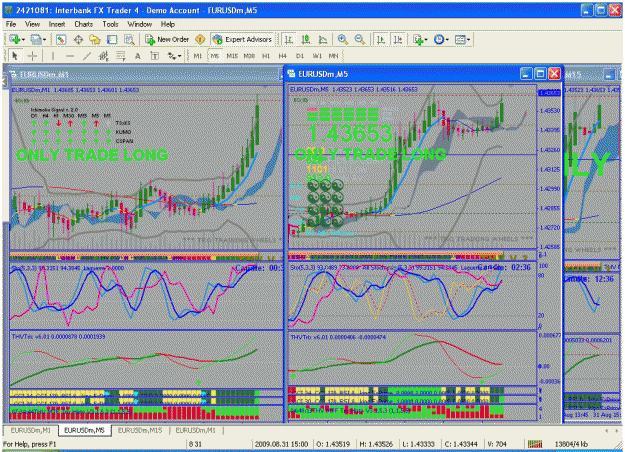
Task: Switch timeframe to M1
Action: [198, 56]
